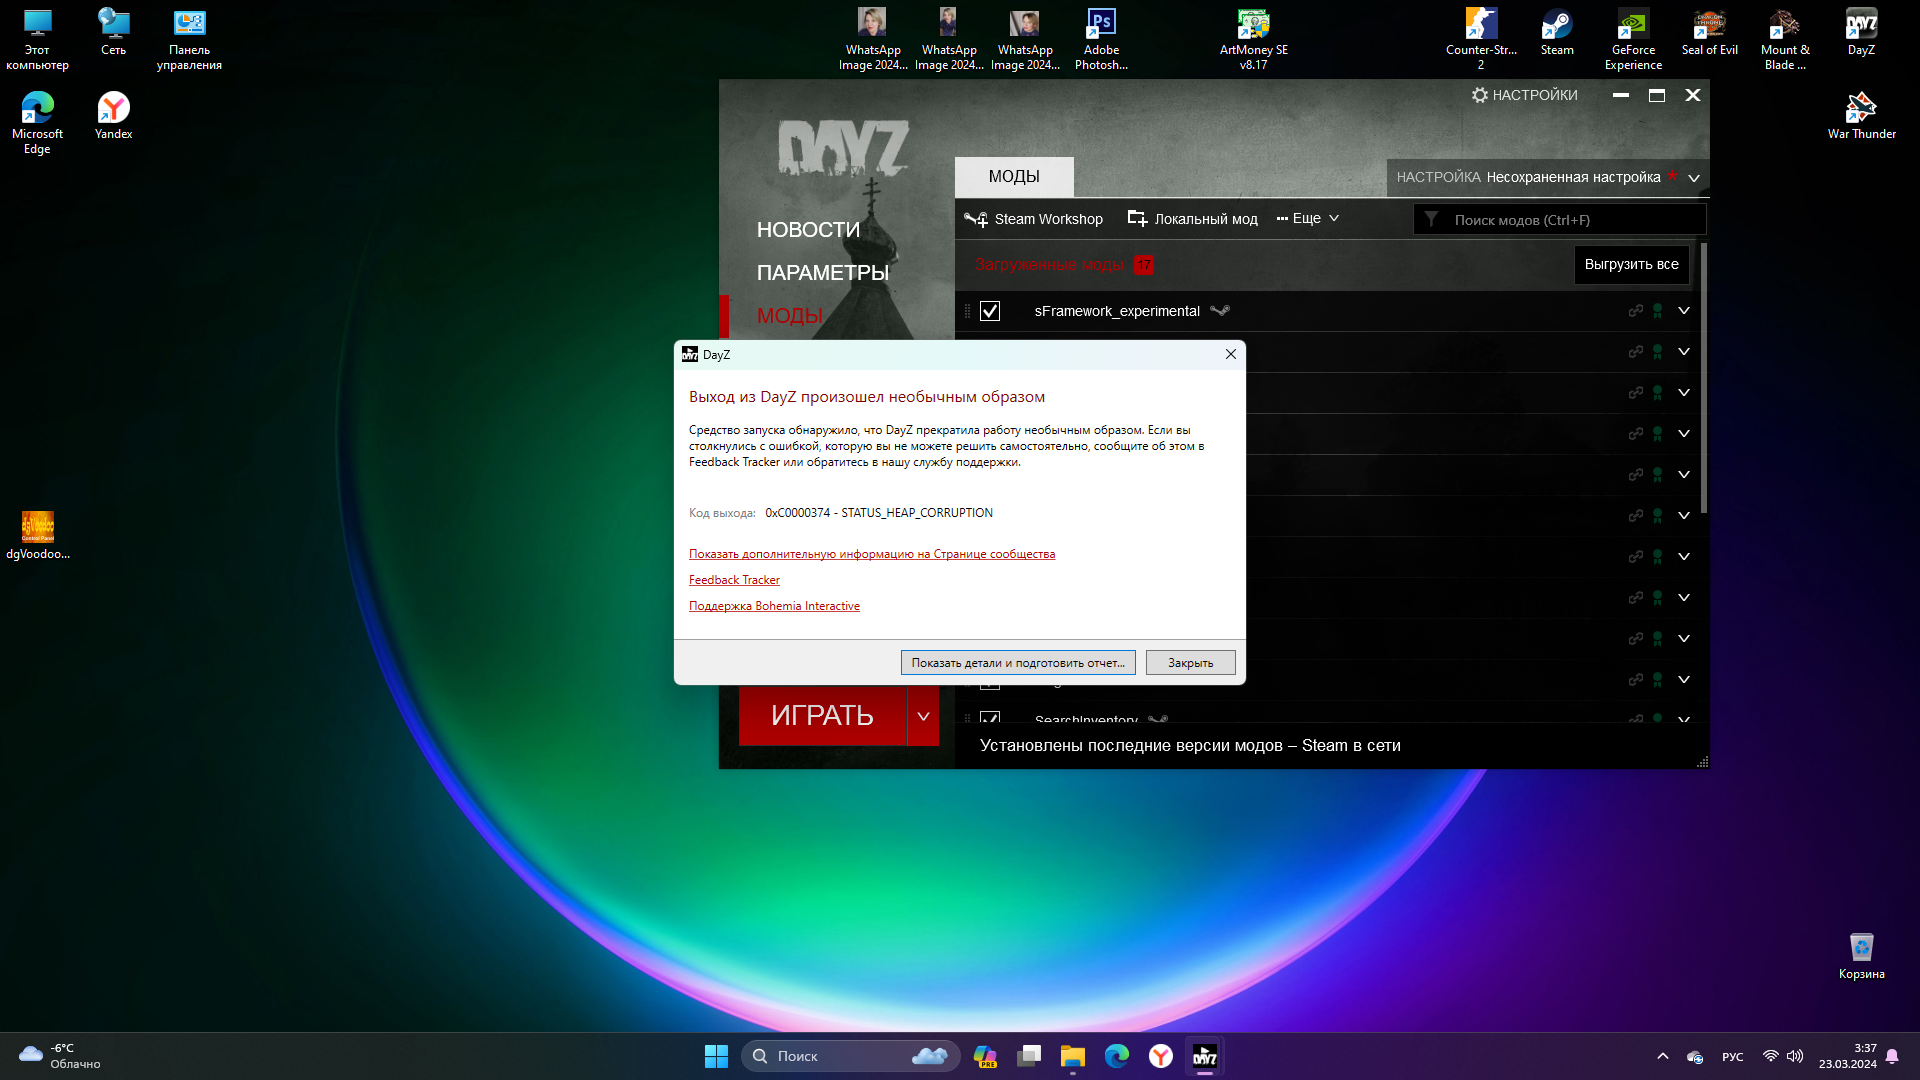Image resolution: width=1920 pixels, height=1080 pixels.
Task: Click the red ИГРАТЬ button
Action: [822, 716]
